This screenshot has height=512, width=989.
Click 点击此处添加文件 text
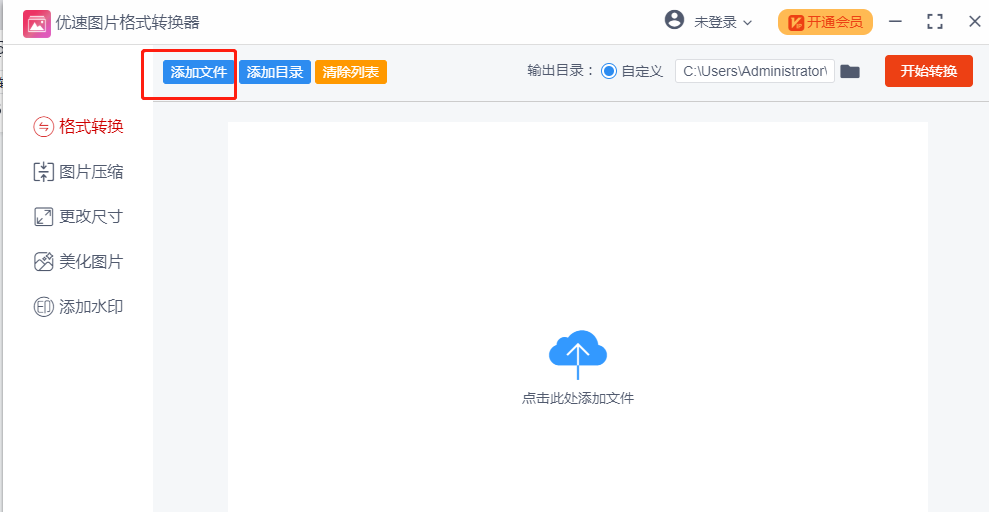coord(578,399)
